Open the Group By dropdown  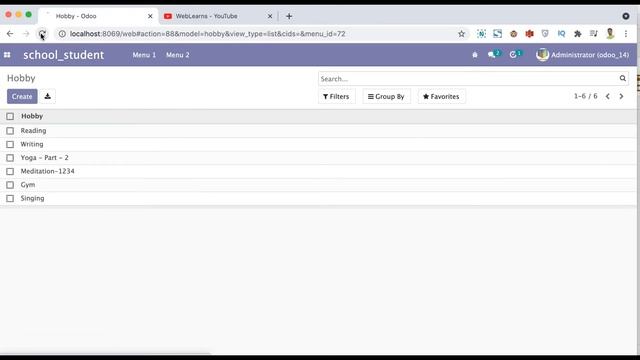[x=386, y=96]
